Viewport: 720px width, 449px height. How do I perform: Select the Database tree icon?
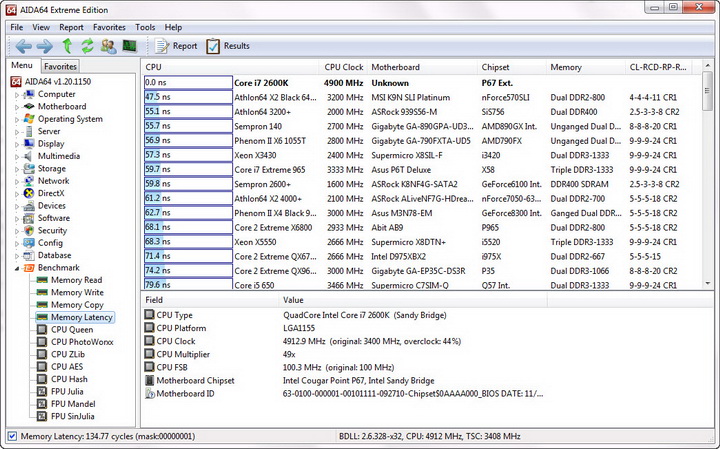tap(29, 255)
